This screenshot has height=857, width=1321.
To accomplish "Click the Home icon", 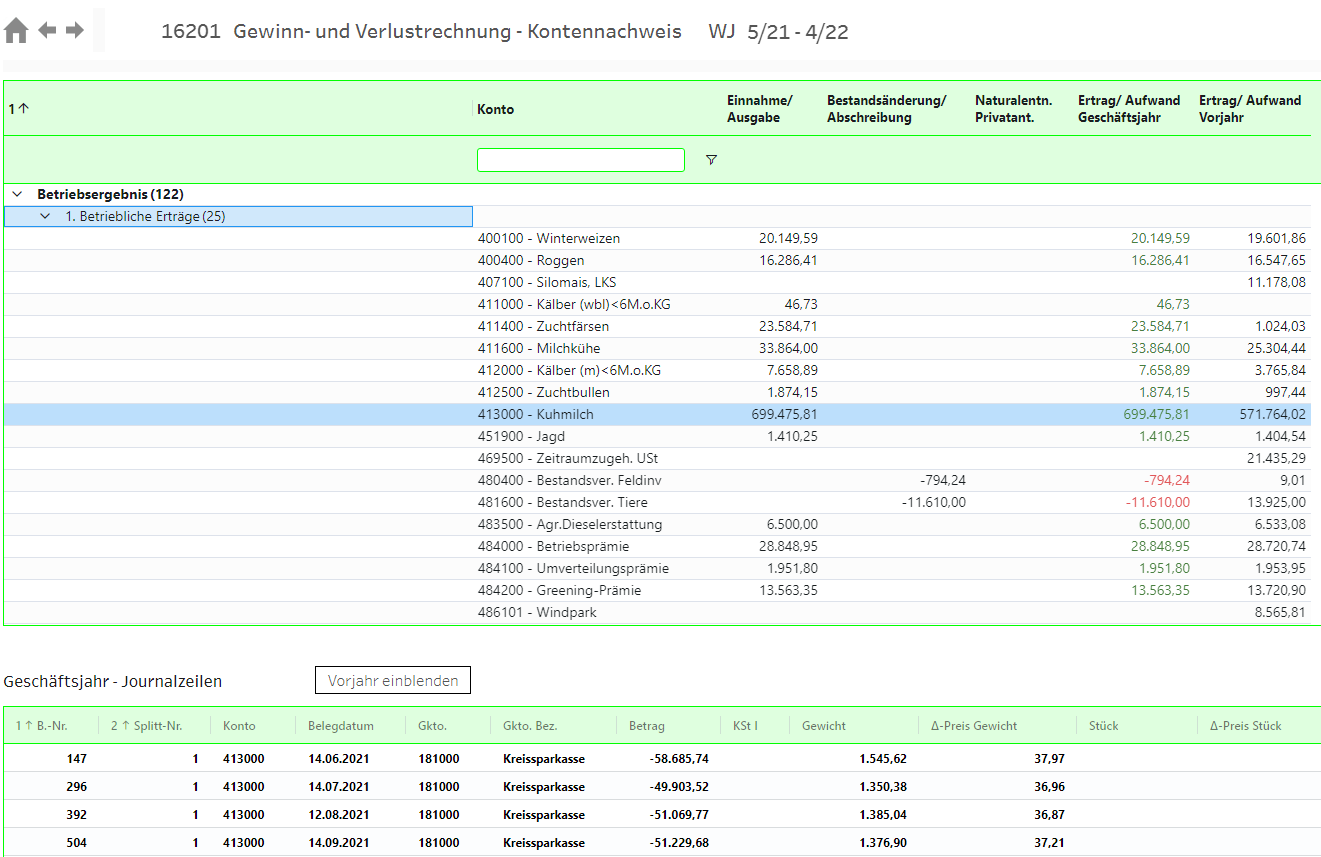I will coord(16,31).
